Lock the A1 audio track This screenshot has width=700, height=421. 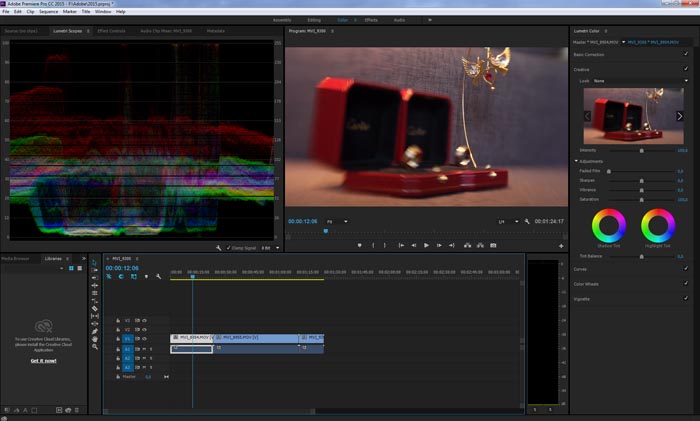tap(118, 349)
